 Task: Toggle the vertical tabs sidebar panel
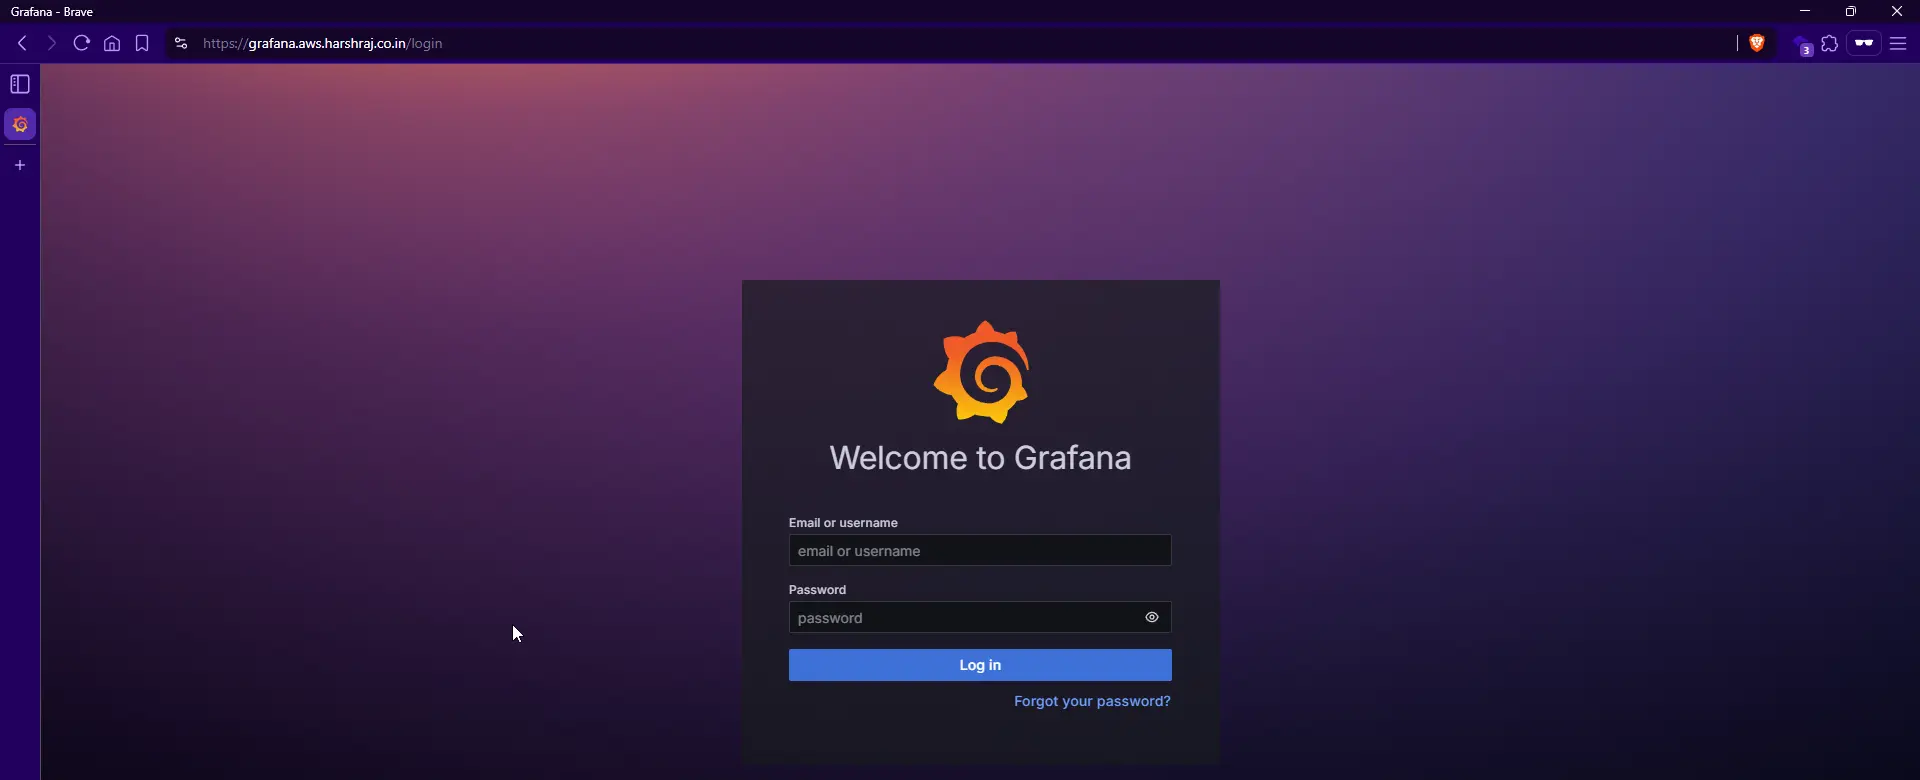click(20, 84)
